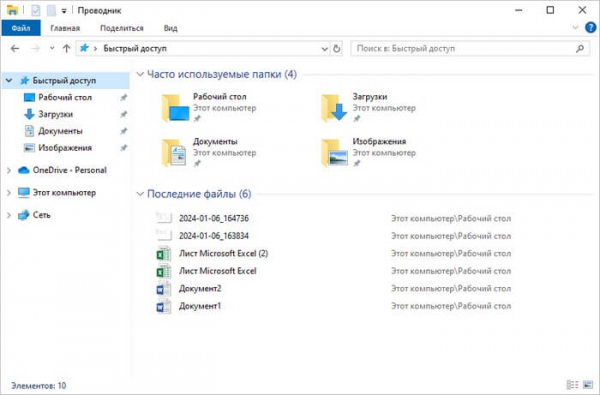600x395 pixels.
Task: Open the address bar history dropdown
Action: point(324,49)
